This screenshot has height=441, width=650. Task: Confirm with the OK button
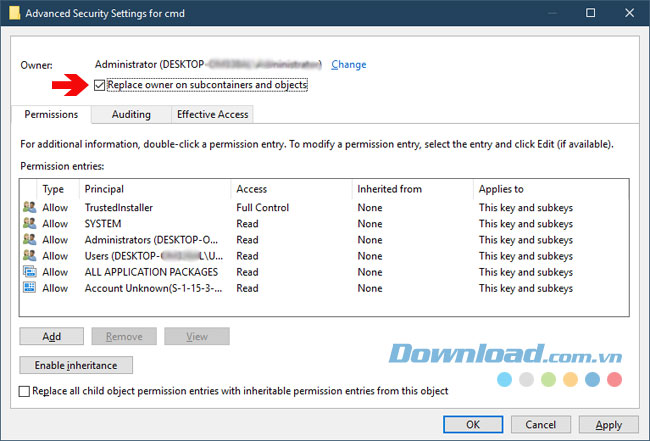pos(473,424)
